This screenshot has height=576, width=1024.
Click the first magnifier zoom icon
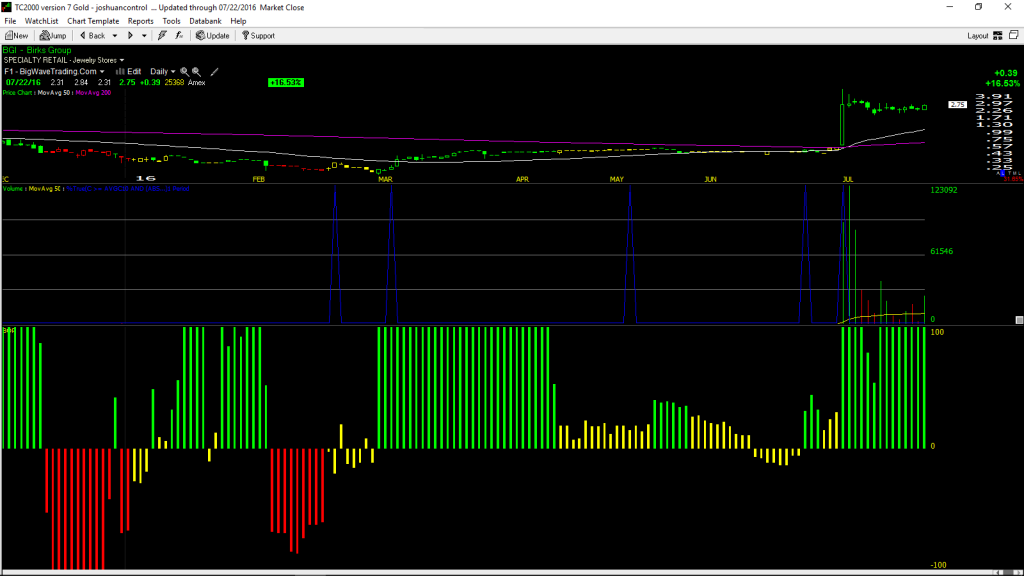185,72
